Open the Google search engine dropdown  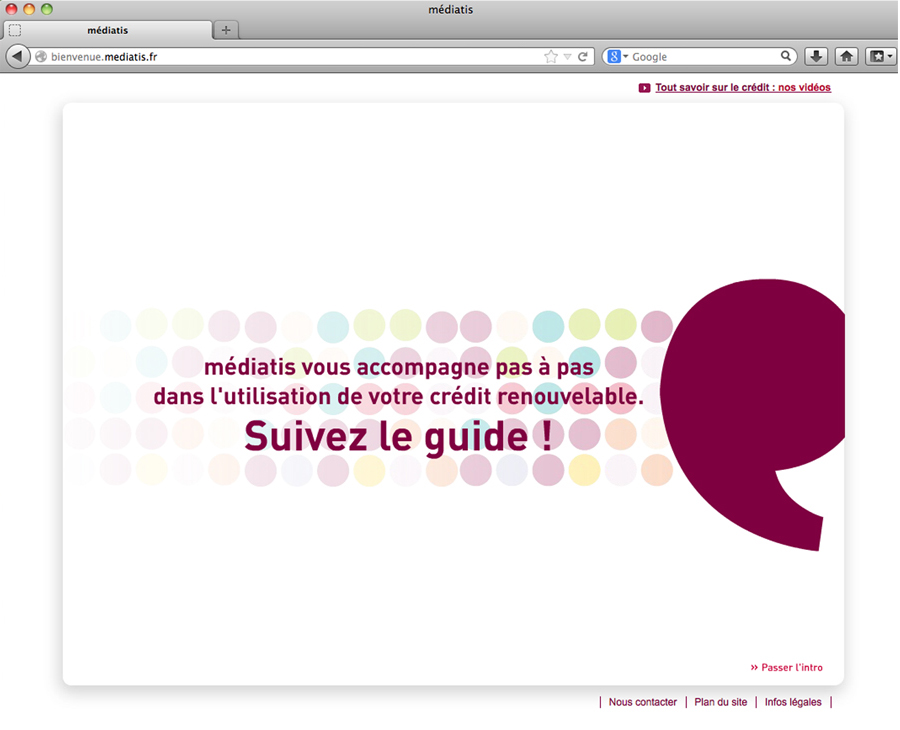pos(617,57)
